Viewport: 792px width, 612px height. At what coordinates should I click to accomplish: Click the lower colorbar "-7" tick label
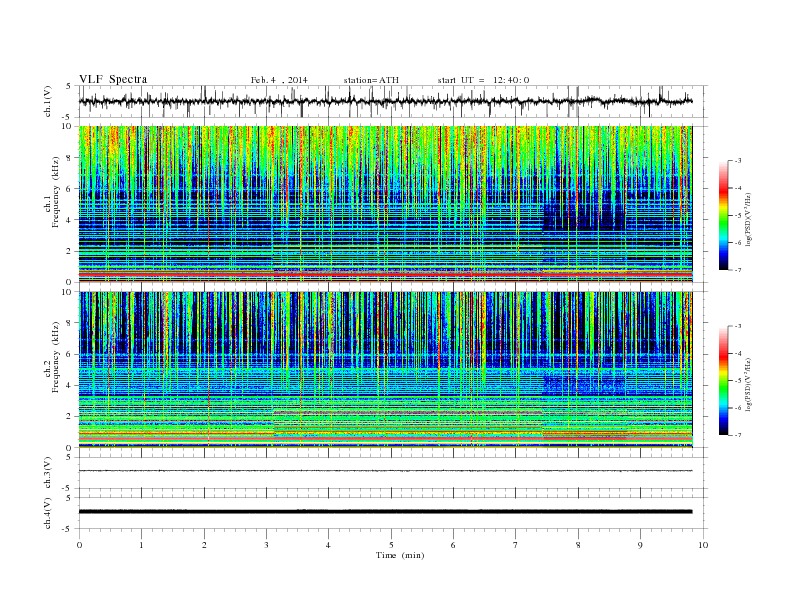738,435
